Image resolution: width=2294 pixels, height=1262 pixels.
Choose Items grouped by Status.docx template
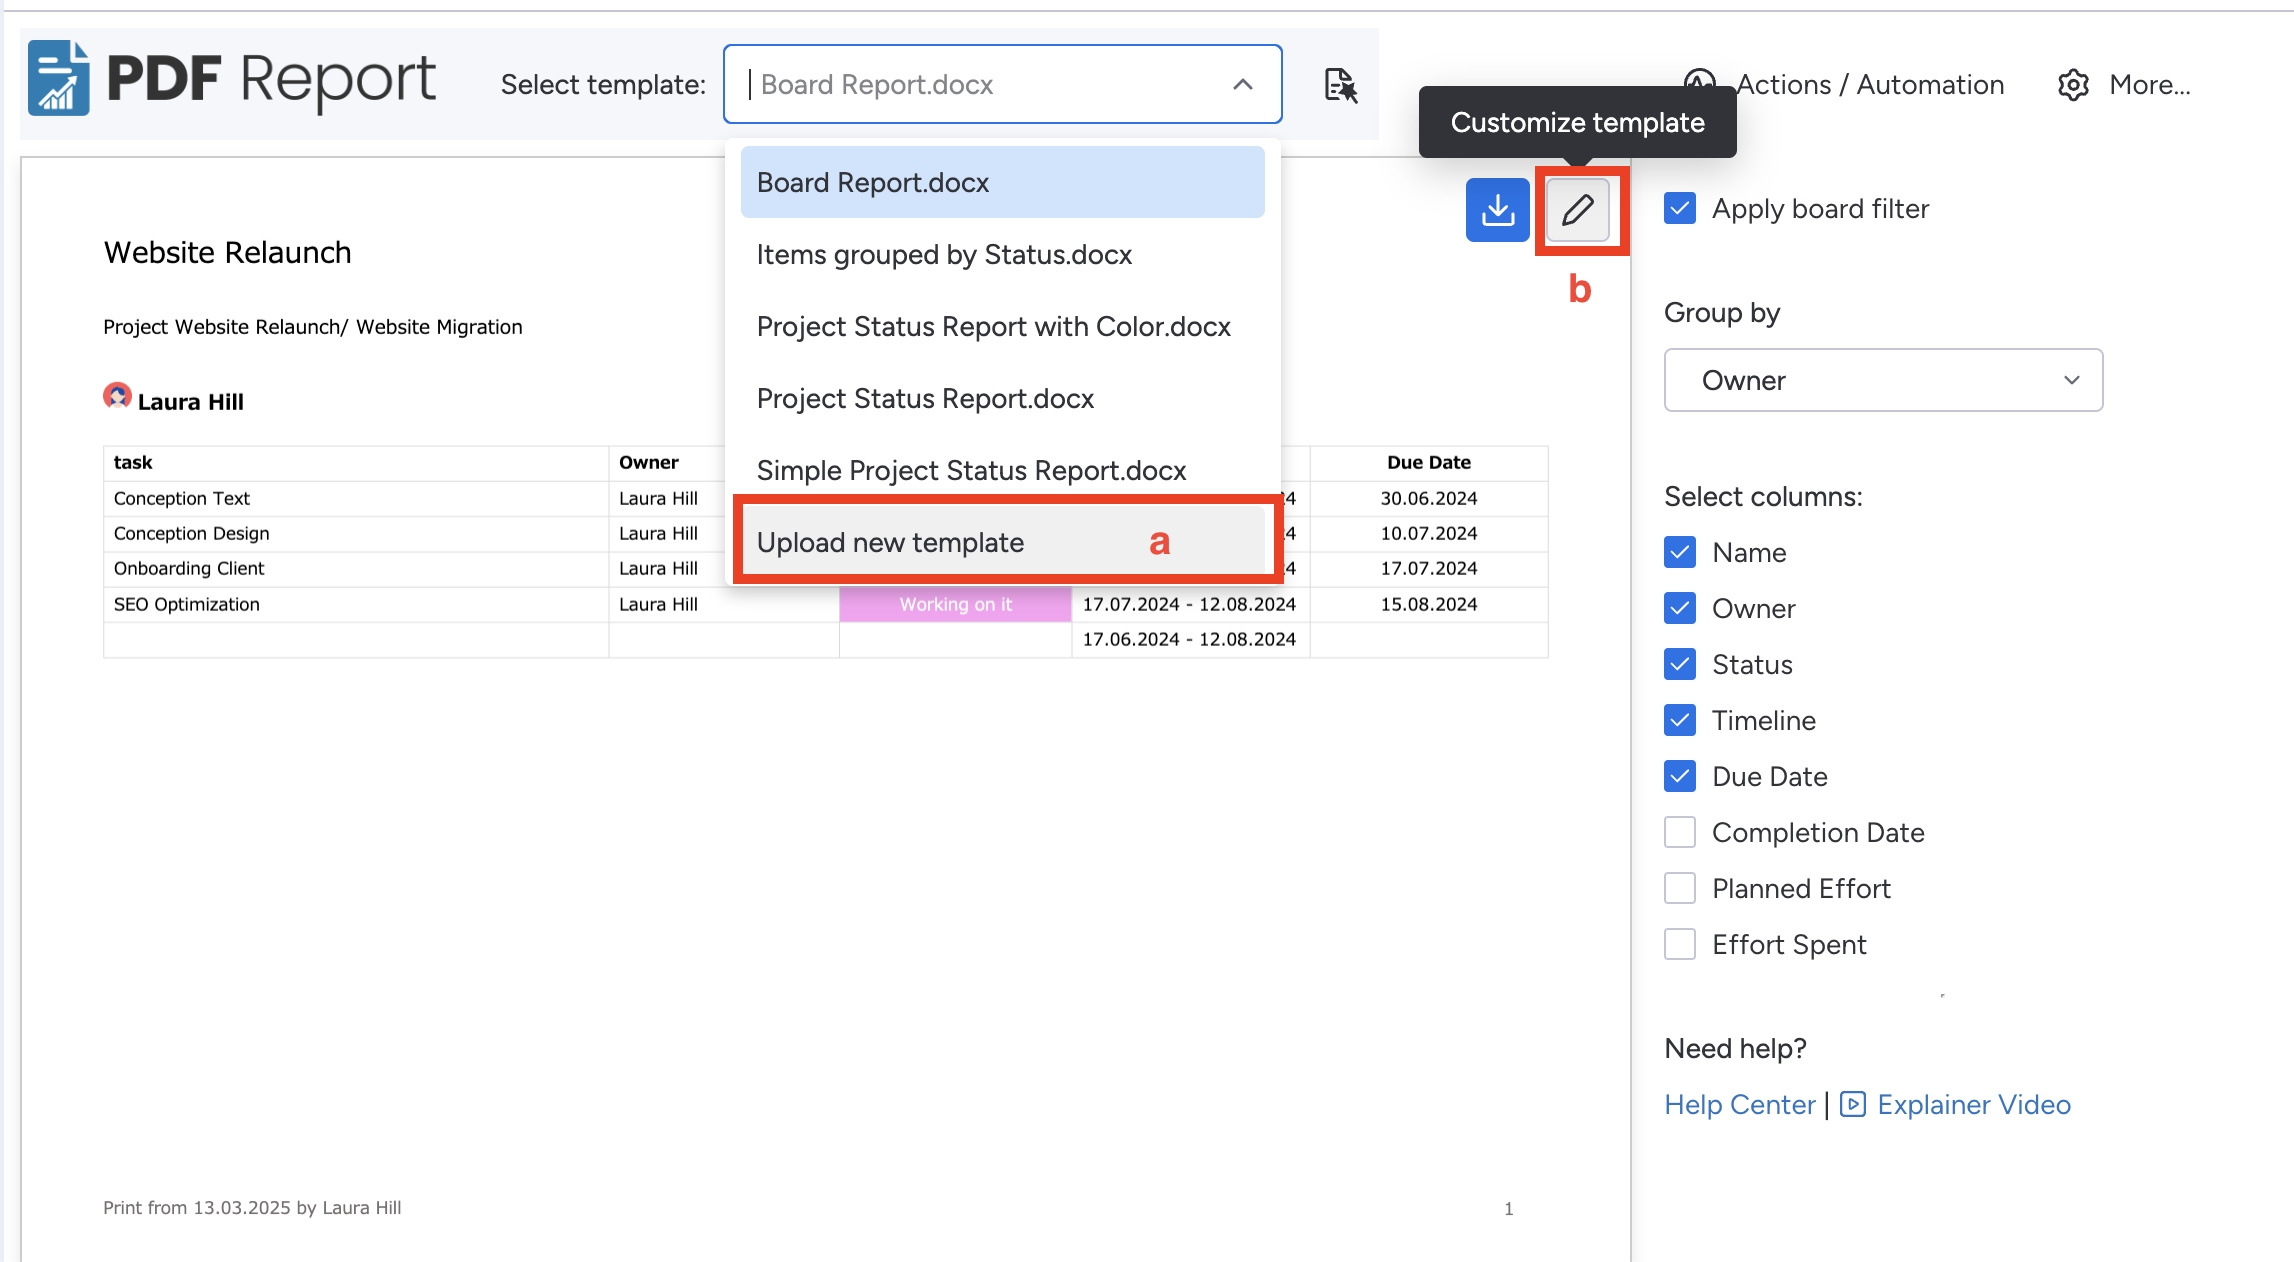click(x=943, y=255)
